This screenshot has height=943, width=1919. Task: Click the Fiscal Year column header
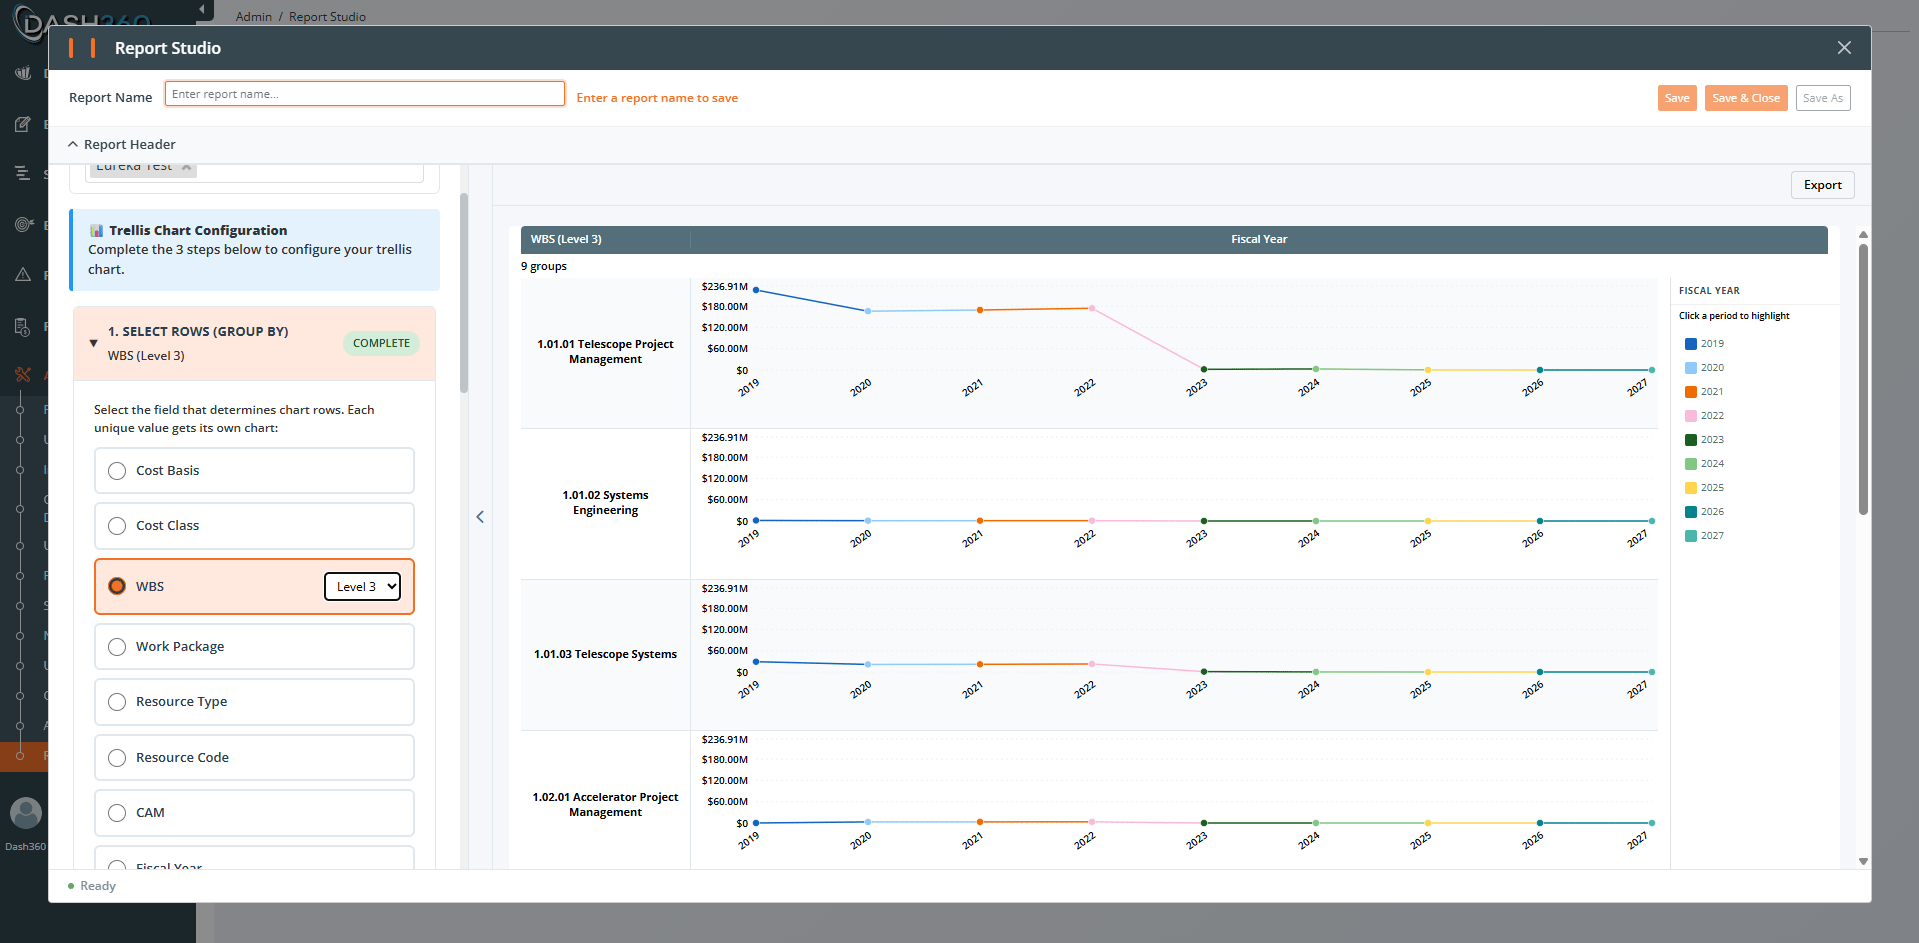1259,239
